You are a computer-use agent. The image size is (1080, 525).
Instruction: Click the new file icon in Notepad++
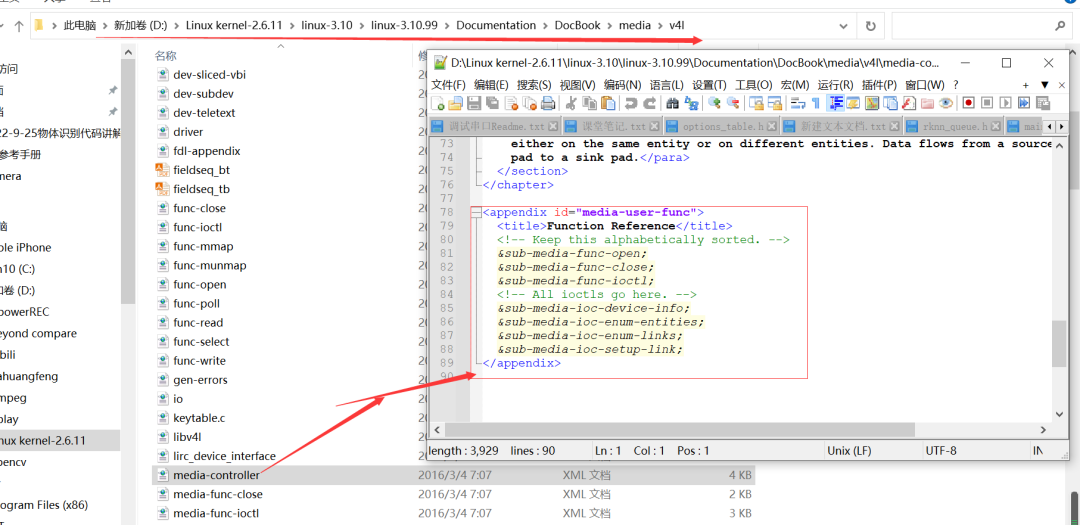click(438, 103)
